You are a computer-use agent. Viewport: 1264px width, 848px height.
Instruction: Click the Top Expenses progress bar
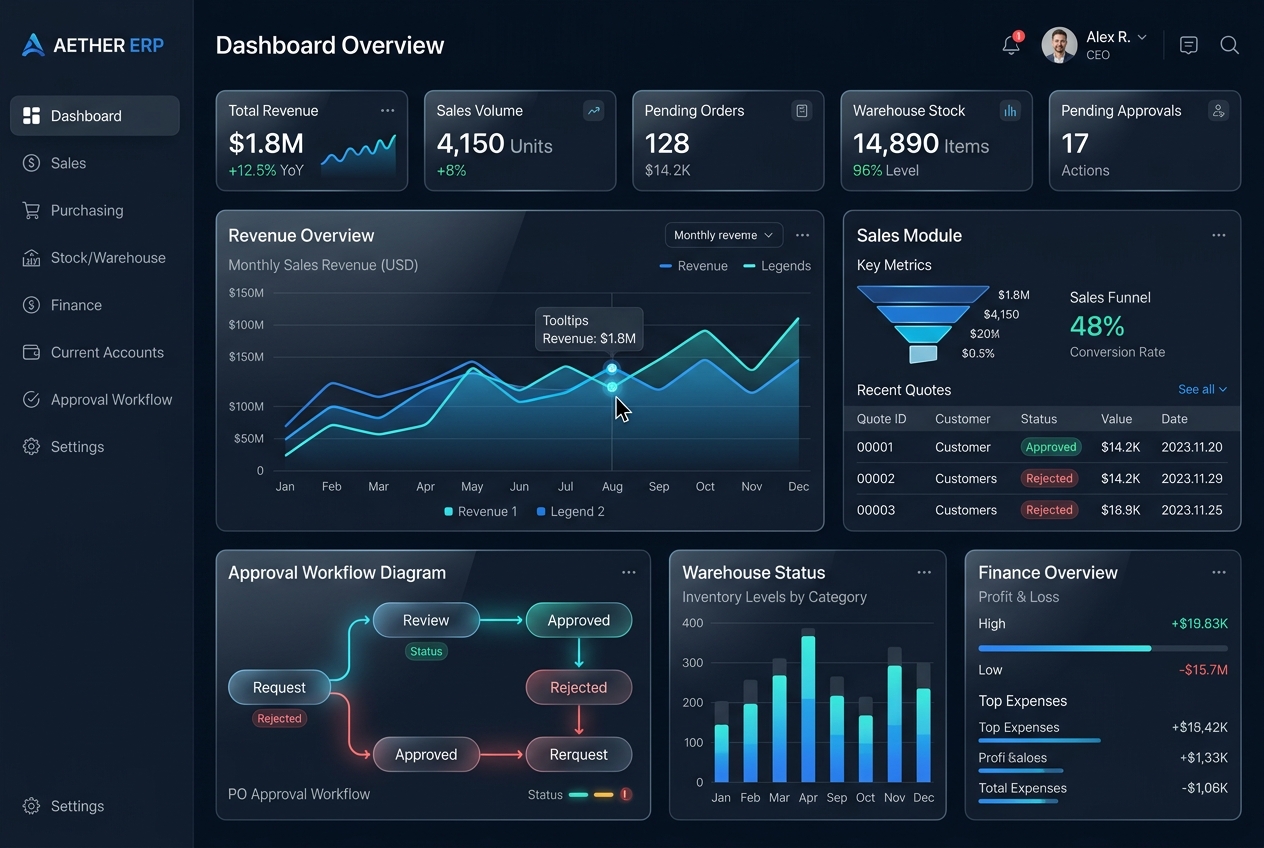1040,741
